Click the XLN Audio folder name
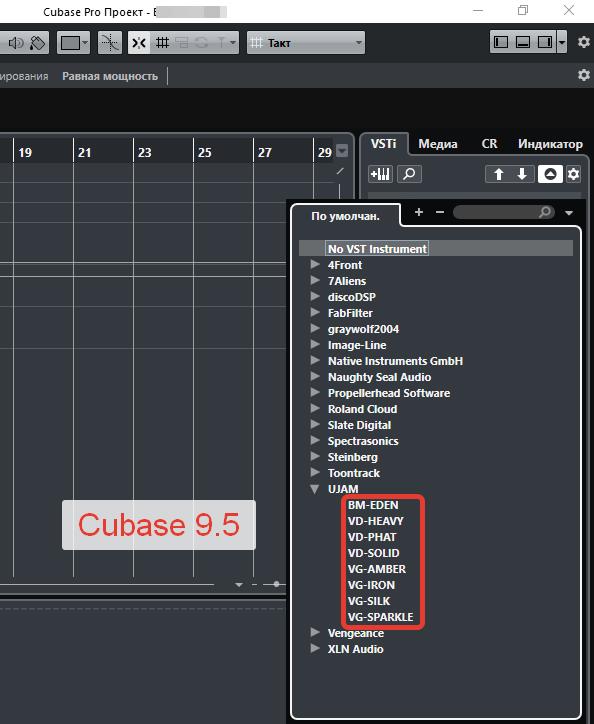This screenshot has height=724, width=594. click(x=355, y=649)
